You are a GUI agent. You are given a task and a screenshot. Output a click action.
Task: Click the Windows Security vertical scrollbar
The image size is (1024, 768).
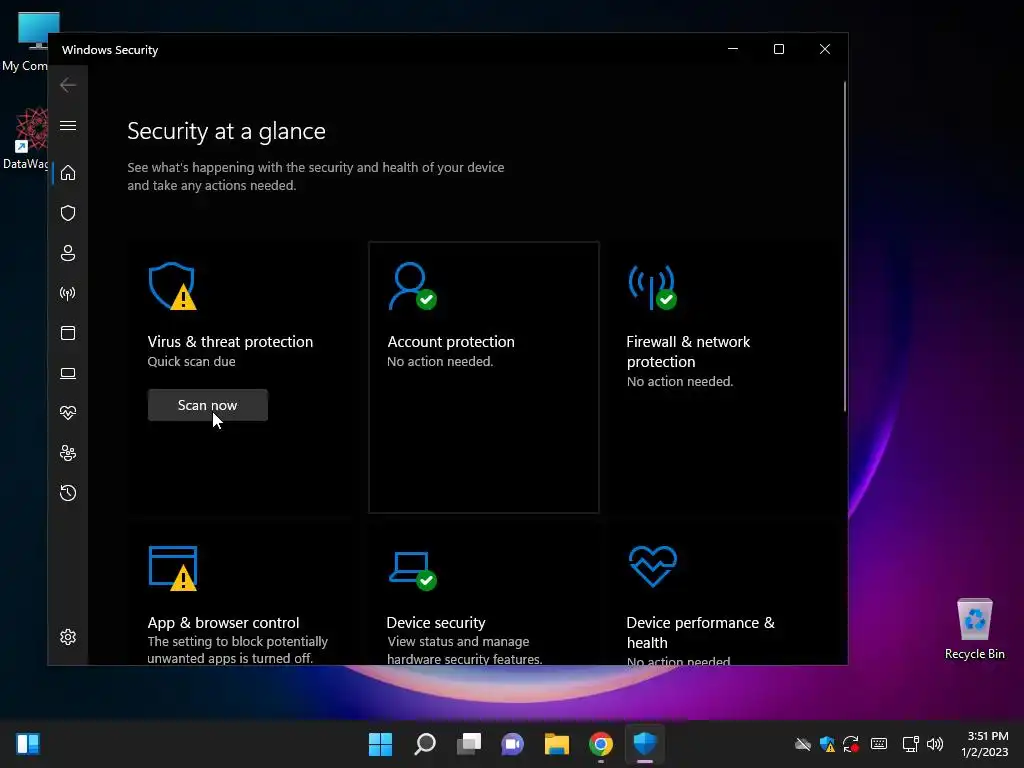(844, 246)
